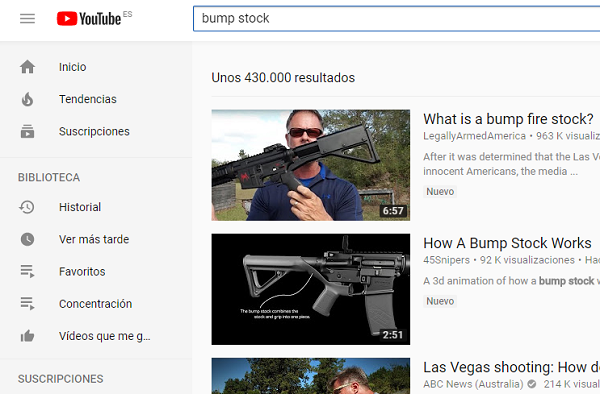
Task: Click the SUSCRIPCIONES section heading
Action: (x=60, y=379)
